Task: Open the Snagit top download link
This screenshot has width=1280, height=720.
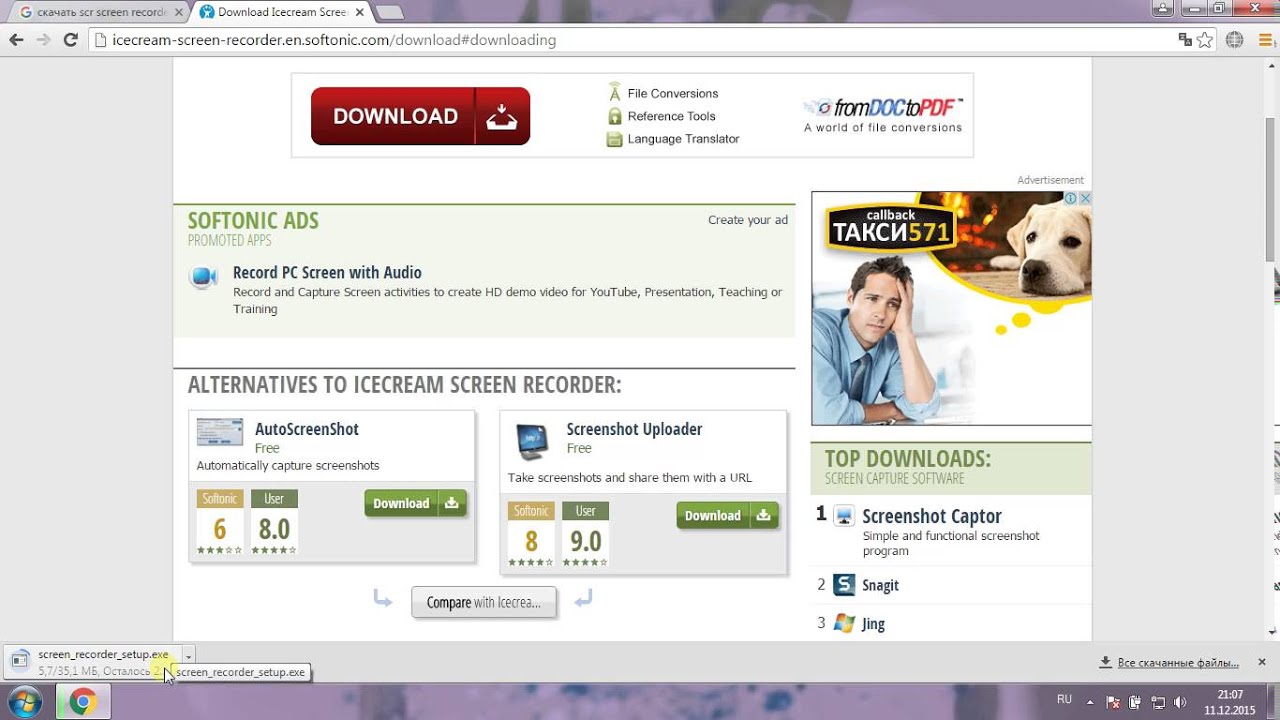Action: tap(880, 585)
